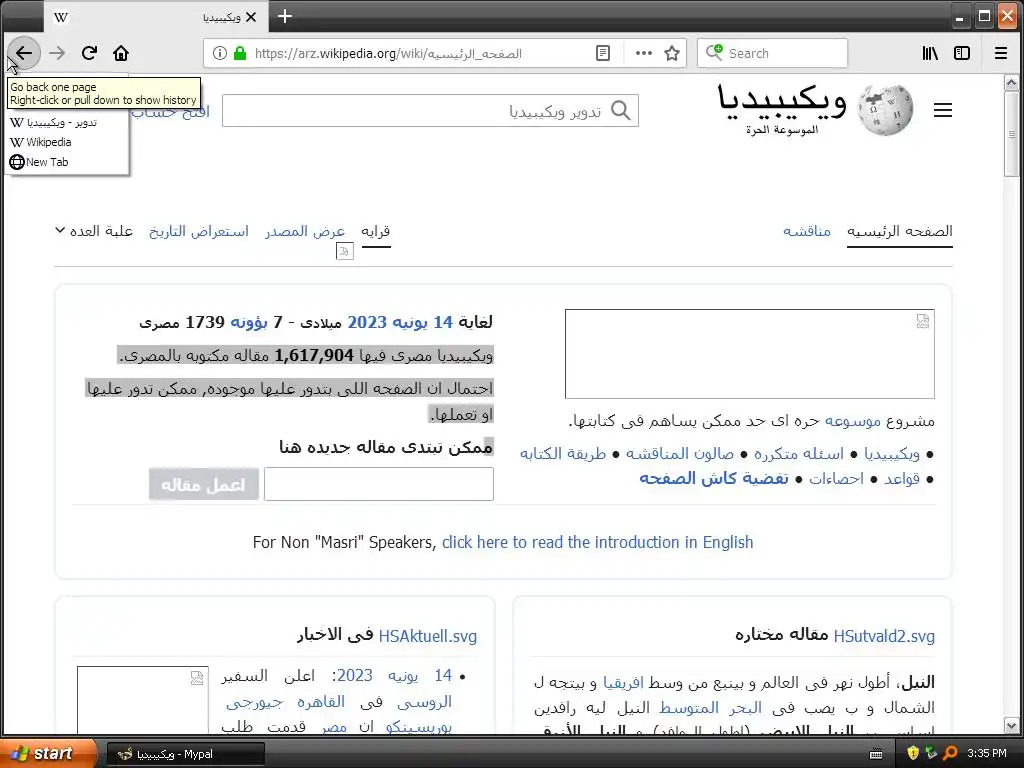Open صالون المناقشه discussion salon link
The height and width of the screenshot is (768, 1024).
679,453
